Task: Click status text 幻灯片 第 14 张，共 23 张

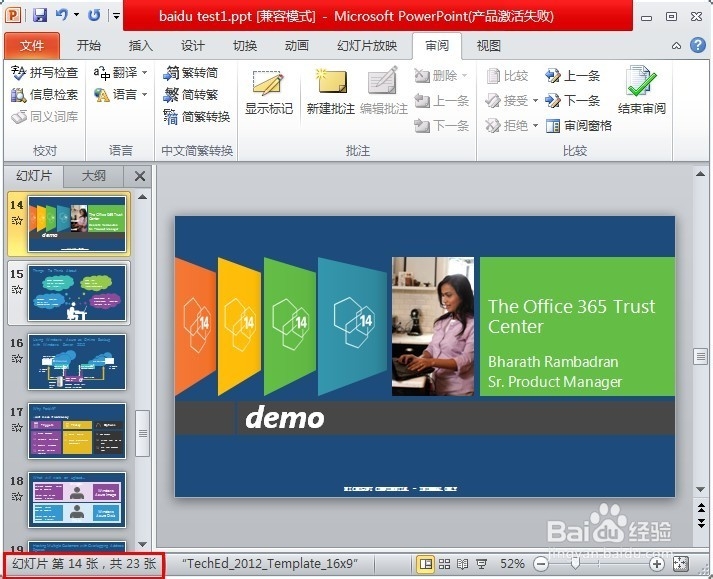Action: [x=84, y=564]
